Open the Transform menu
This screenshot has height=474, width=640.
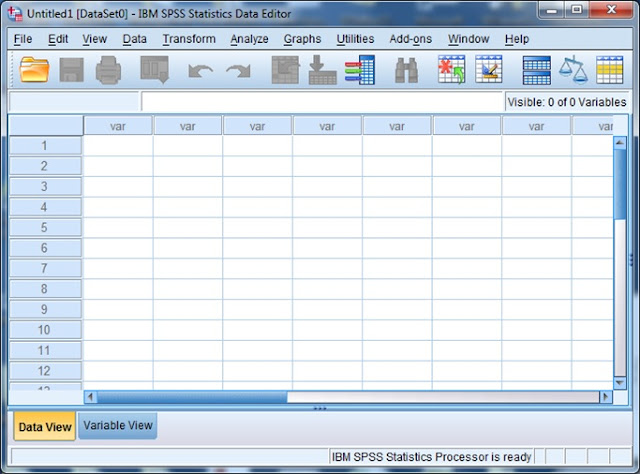189,39
